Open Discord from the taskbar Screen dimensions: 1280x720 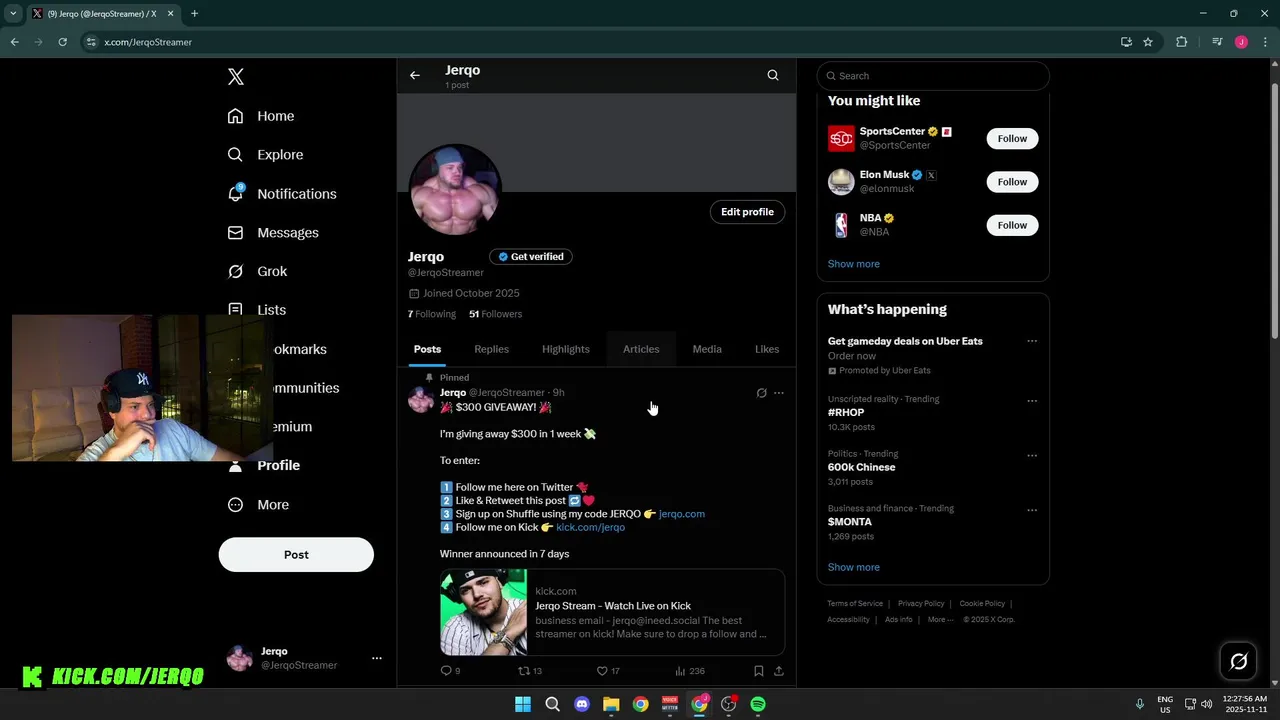tap(582, 705)
